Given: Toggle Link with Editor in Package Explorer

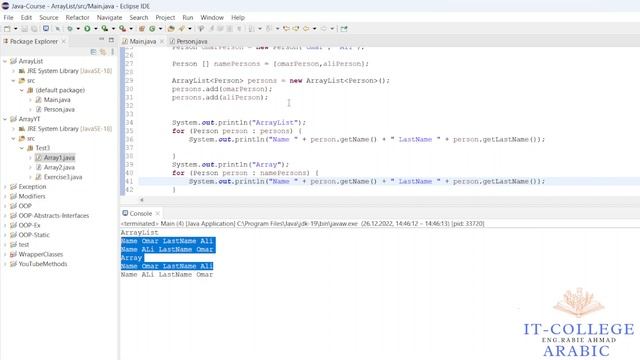Looking at the screenshot, I should pos(102,52).
